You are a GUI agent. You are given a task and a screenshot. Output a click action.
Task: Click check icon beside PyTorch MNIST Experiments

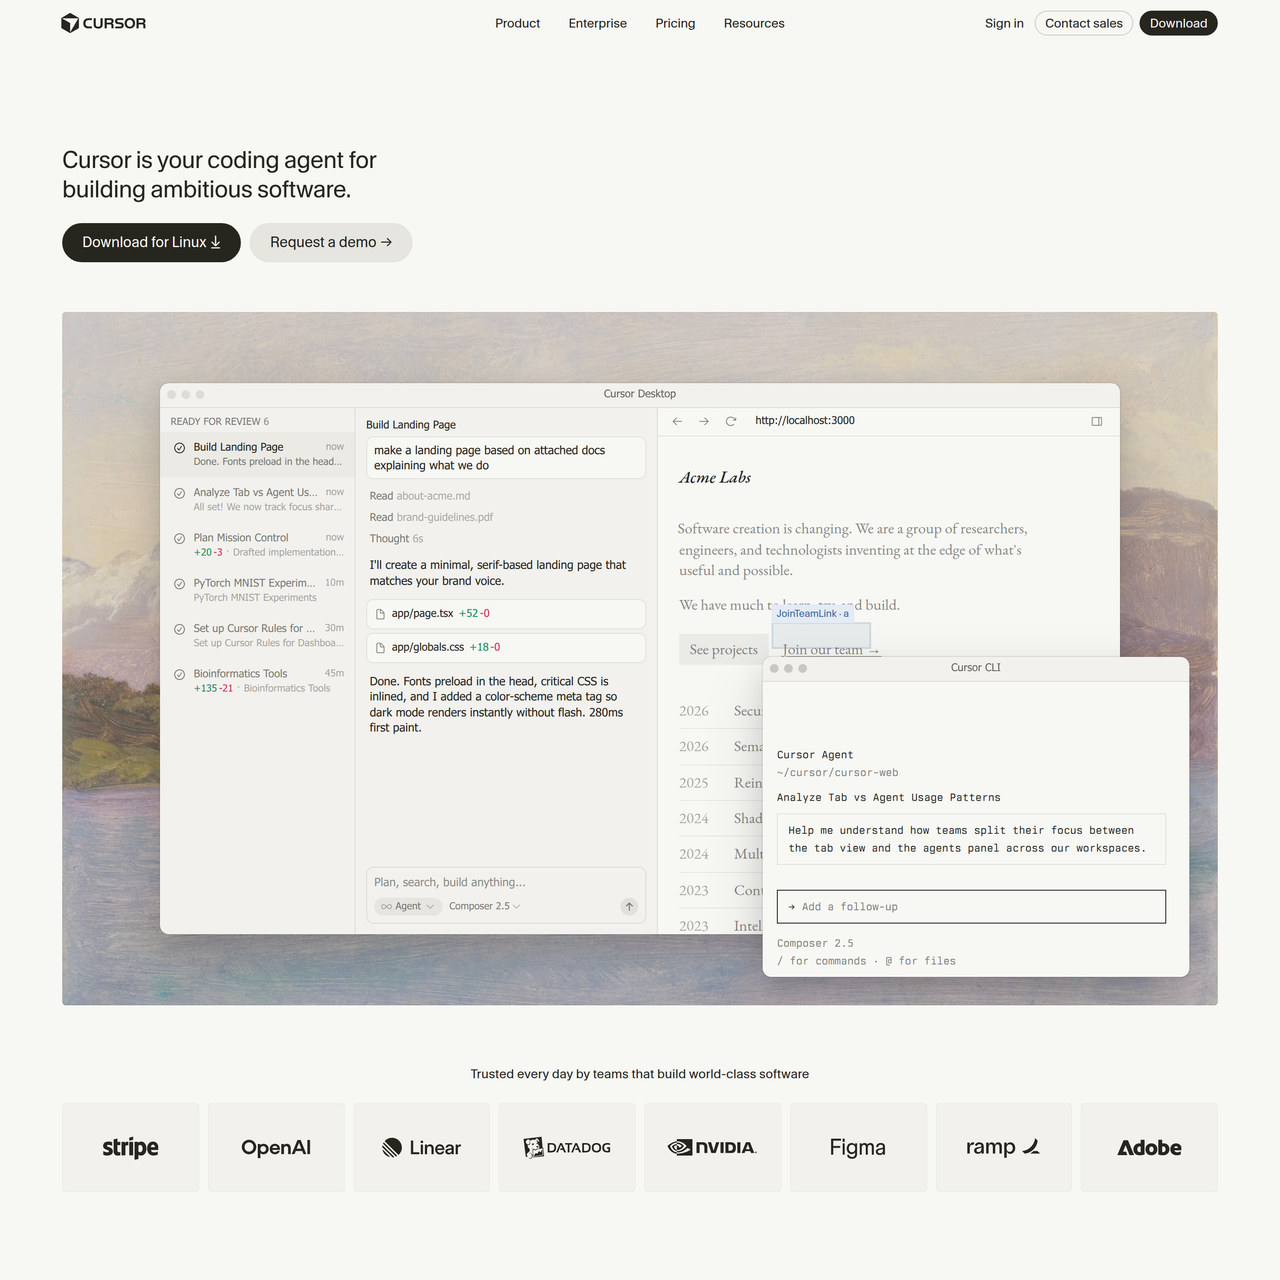pos(180,583)
